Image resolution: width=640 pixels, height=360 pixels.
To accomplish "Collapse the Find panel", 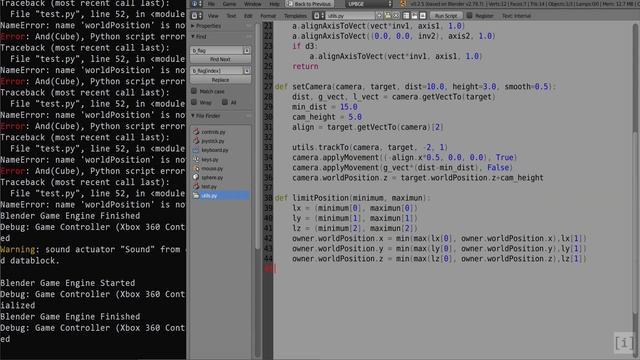I will (193, 36).
